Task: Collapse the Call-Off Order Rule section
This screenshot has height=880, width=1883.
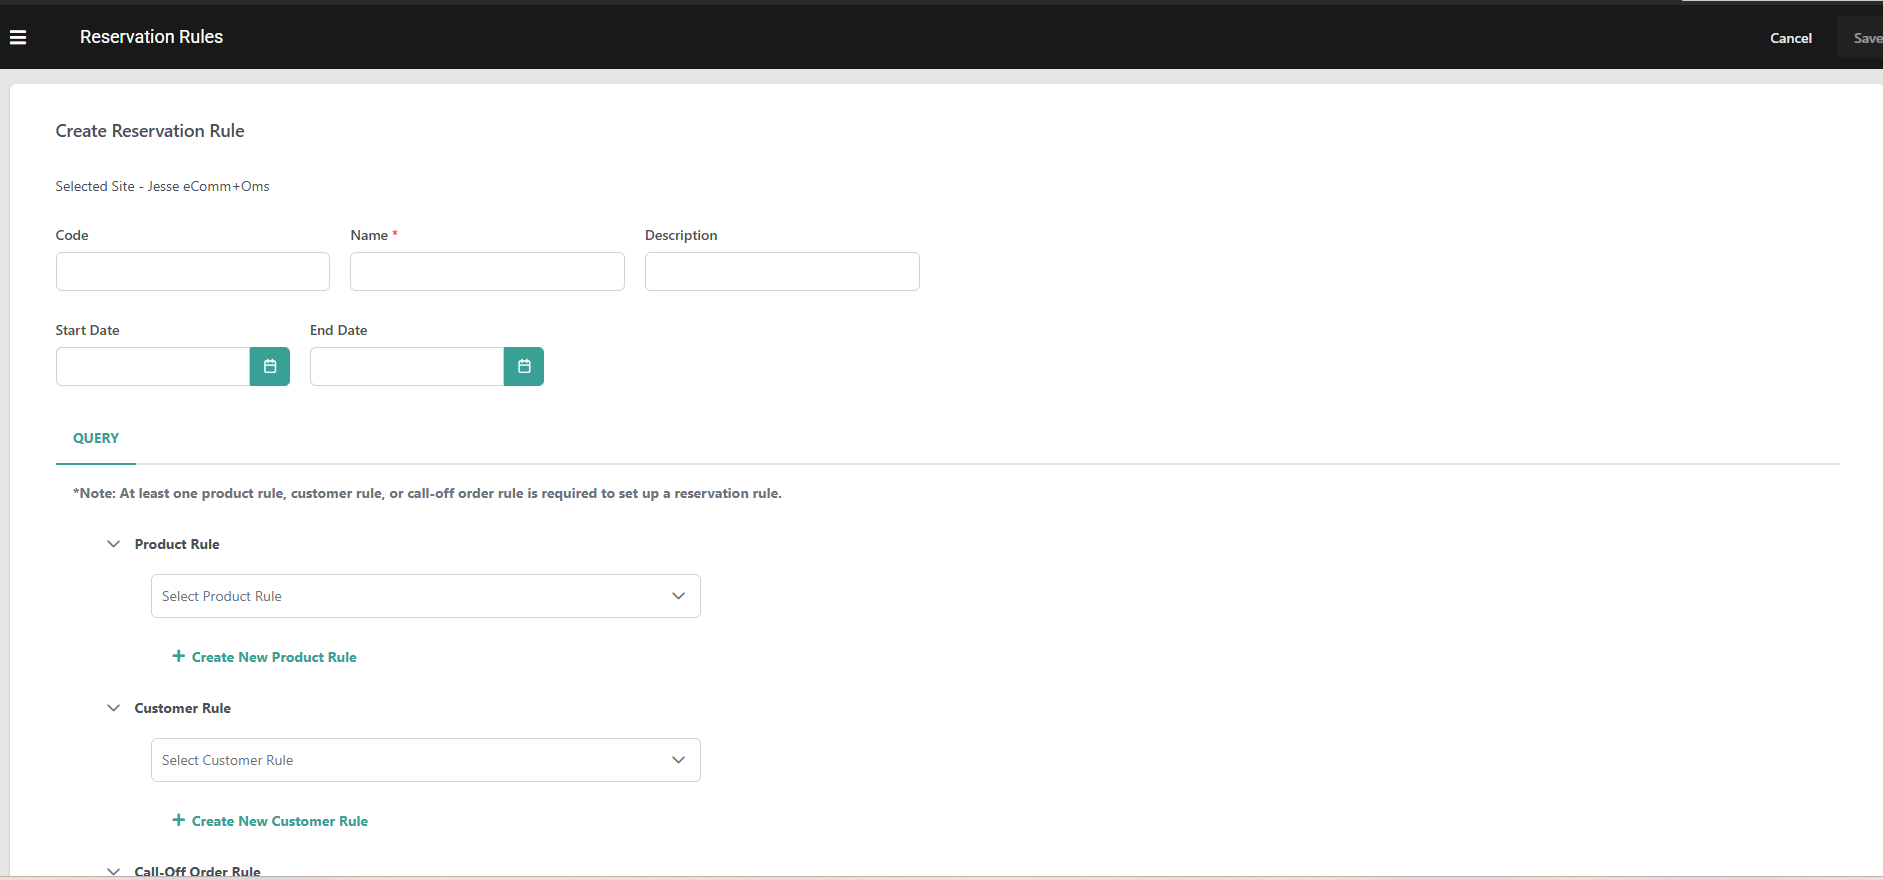Action: click(x=113, y=871)
